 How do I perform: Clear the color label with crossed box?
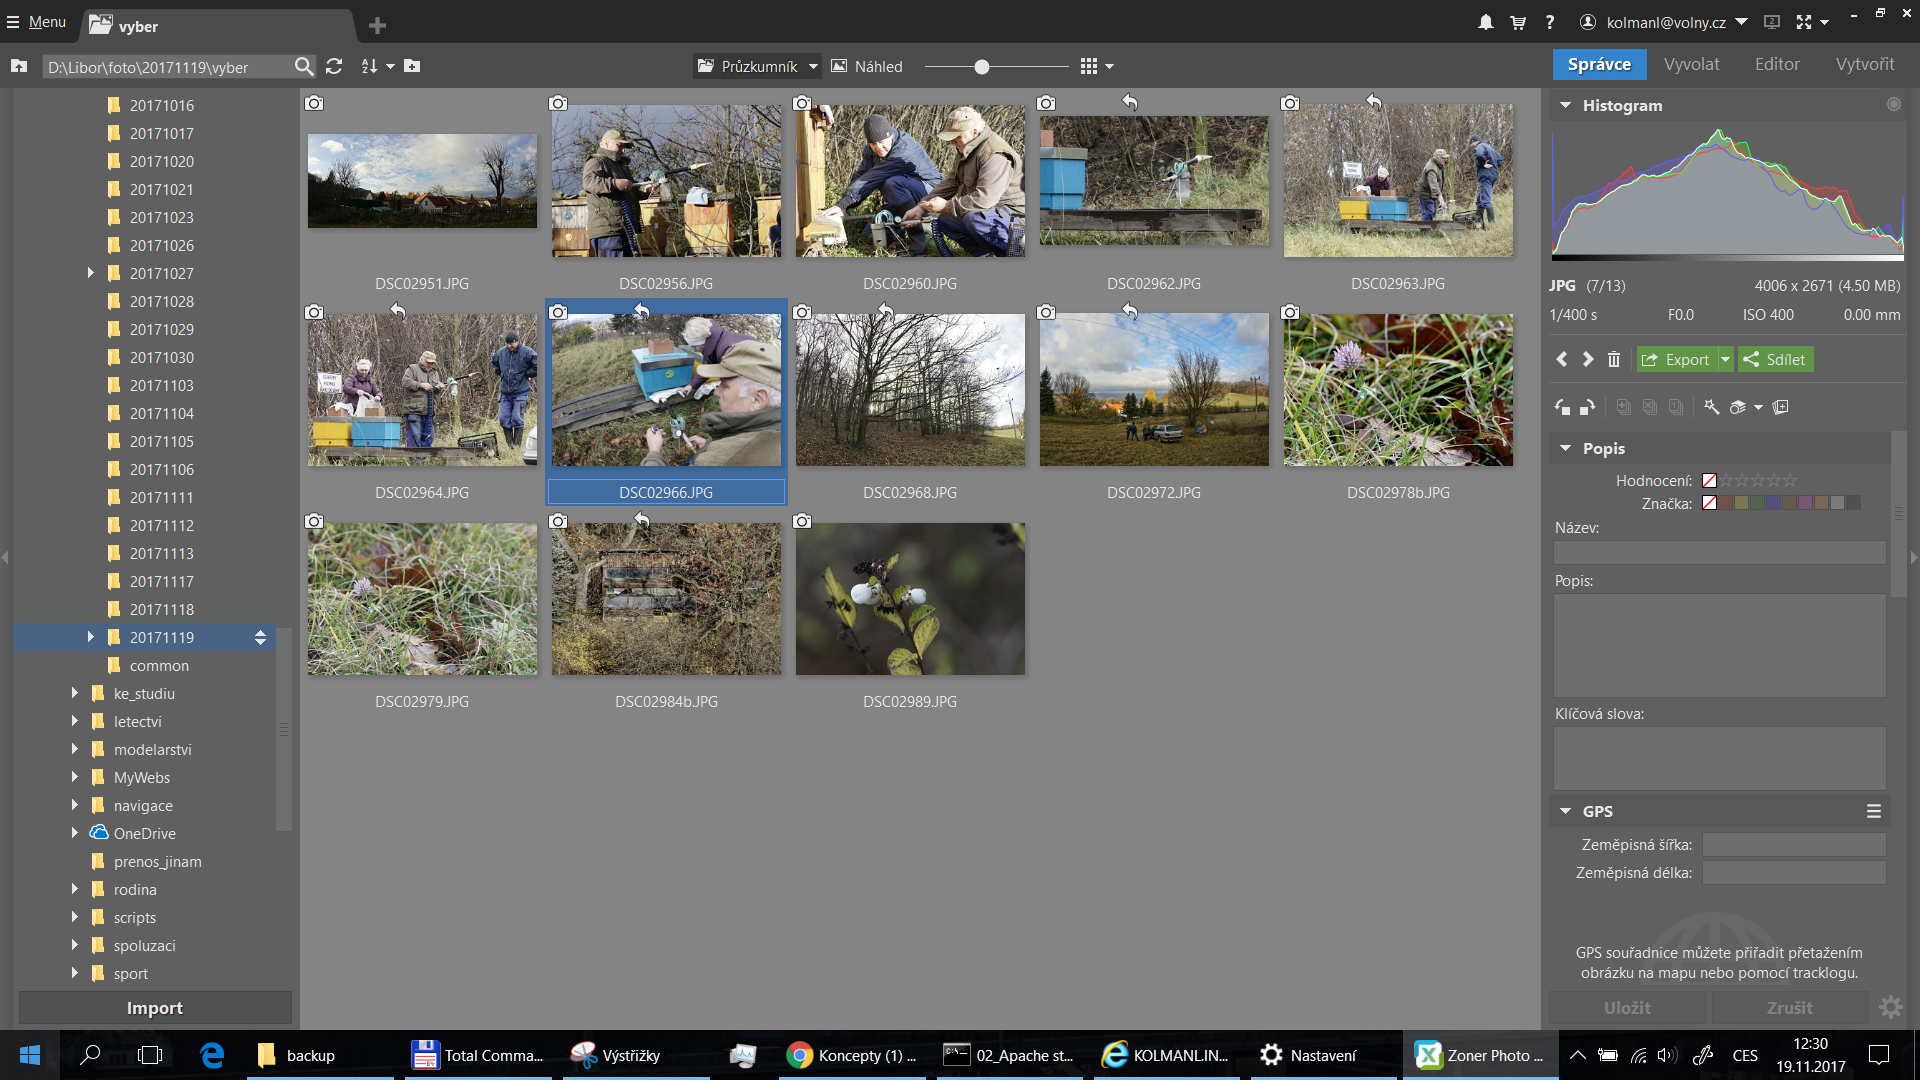(1709, 503)
